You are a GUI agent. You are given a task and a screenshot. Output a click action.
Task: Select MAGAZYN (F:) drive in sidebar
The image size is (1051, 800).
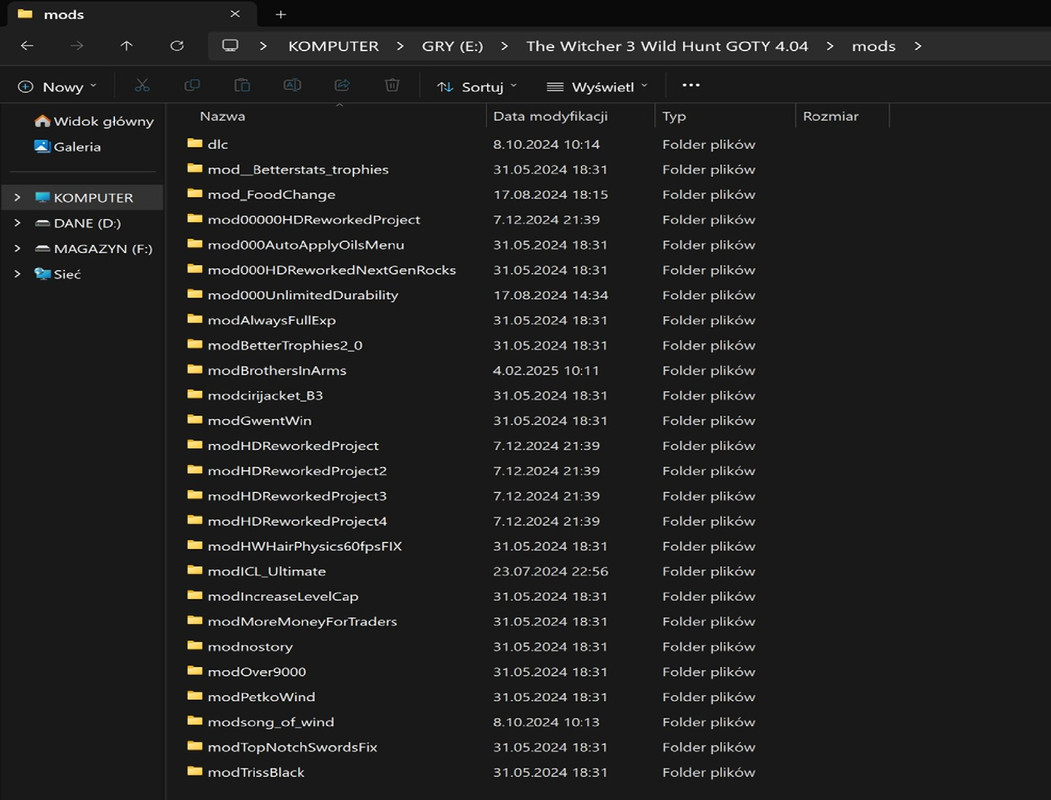pyautogui.click(x=94, y=249)
